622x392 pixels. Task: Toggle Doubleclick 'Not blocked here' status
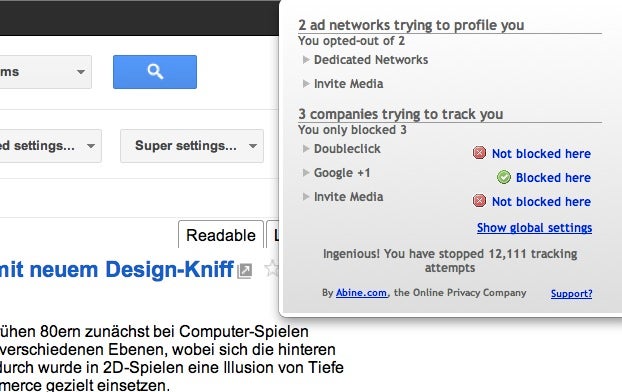pos(541,154)
